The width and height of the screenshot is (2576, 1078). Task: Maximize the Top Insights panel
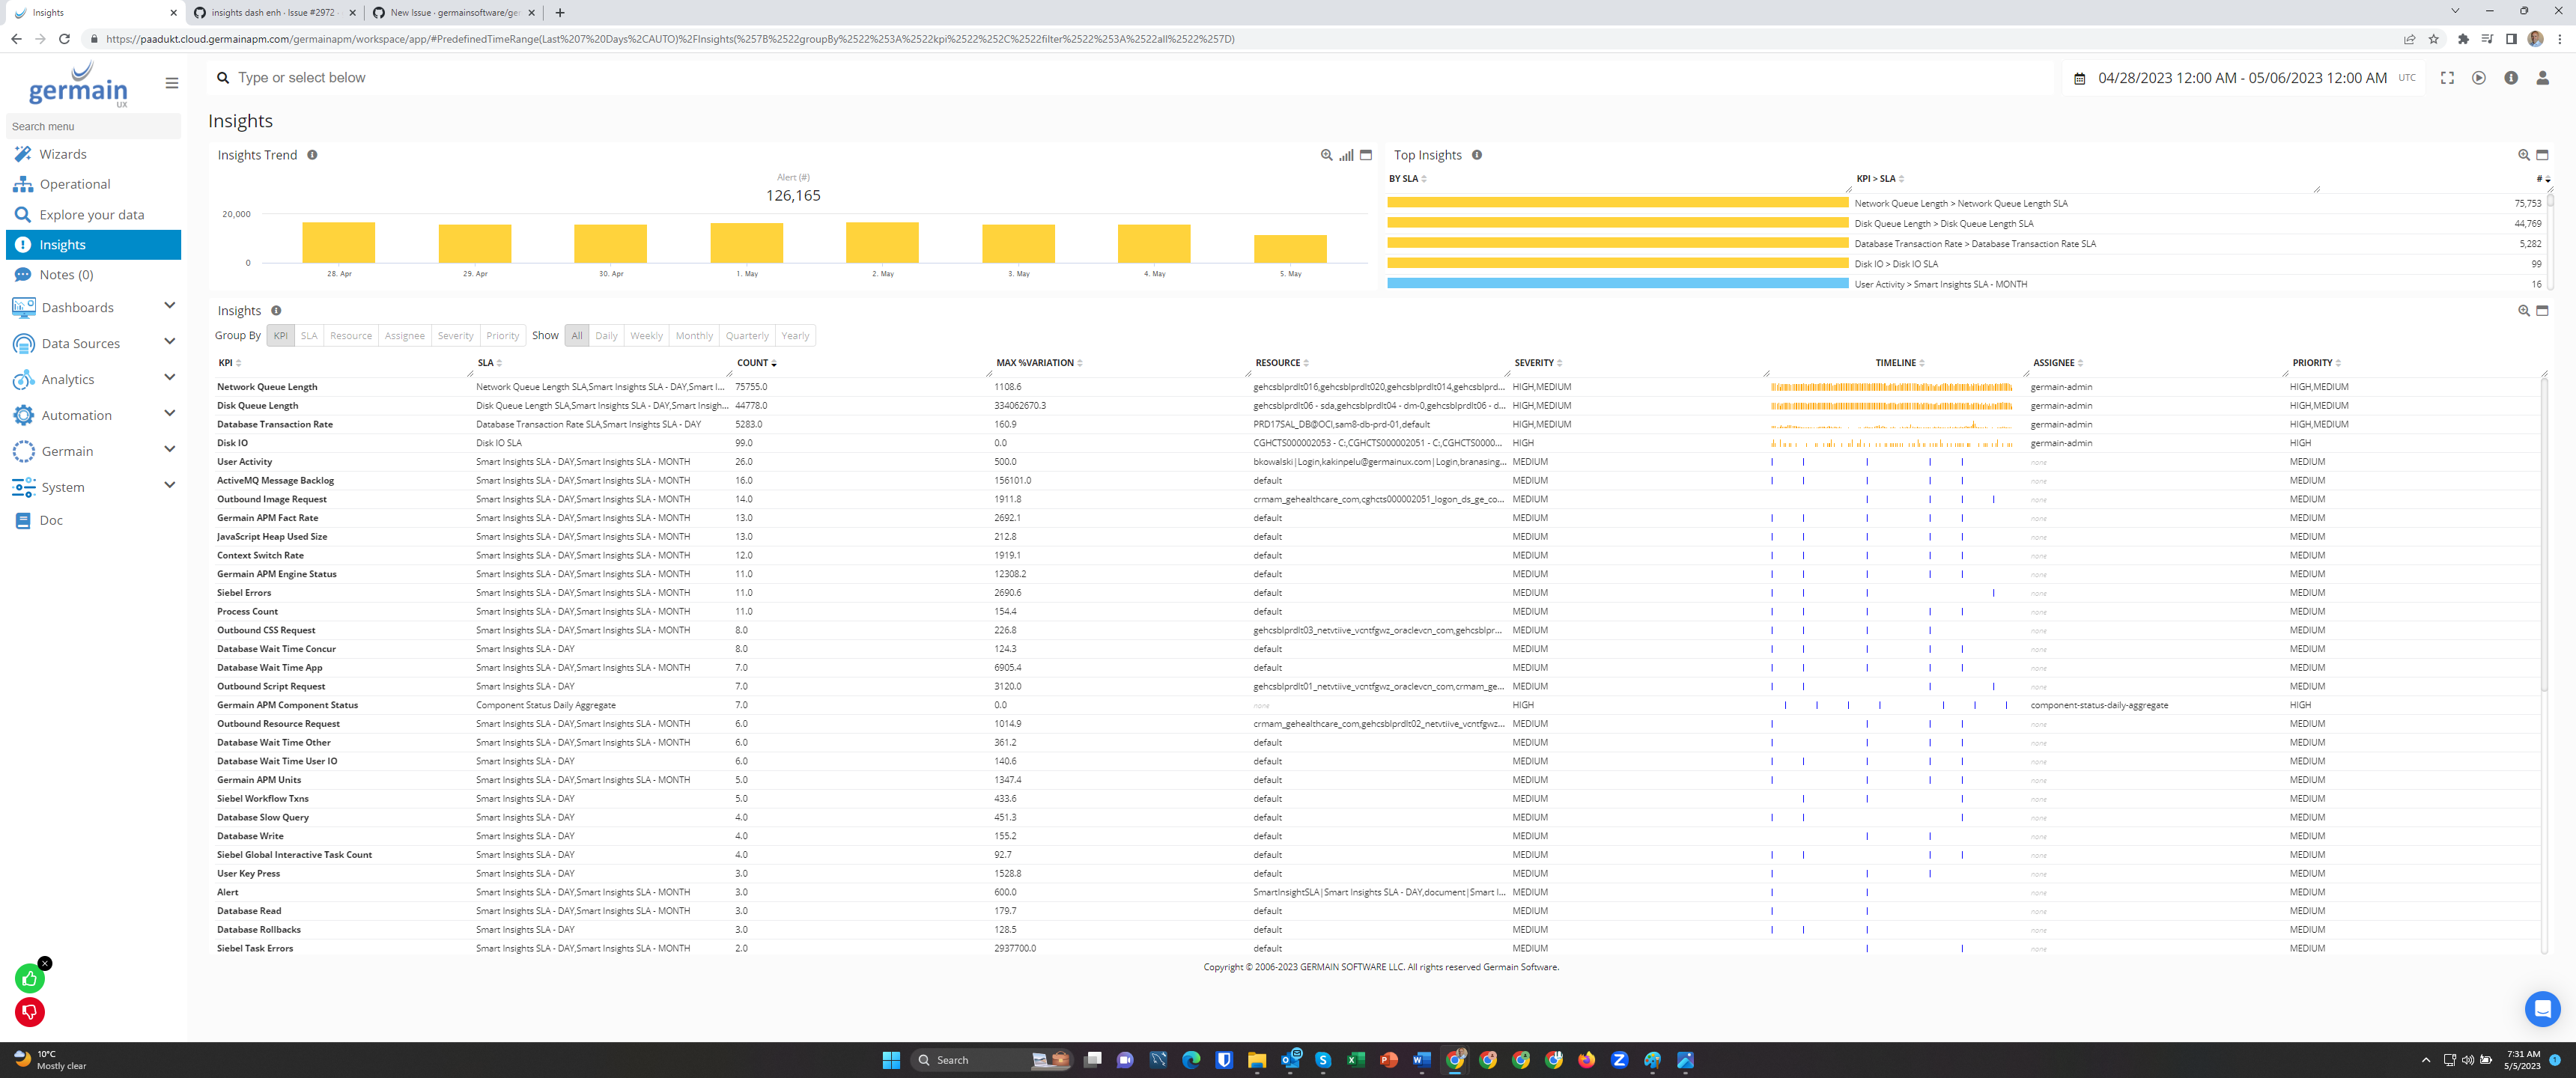tap(2543, 155)
